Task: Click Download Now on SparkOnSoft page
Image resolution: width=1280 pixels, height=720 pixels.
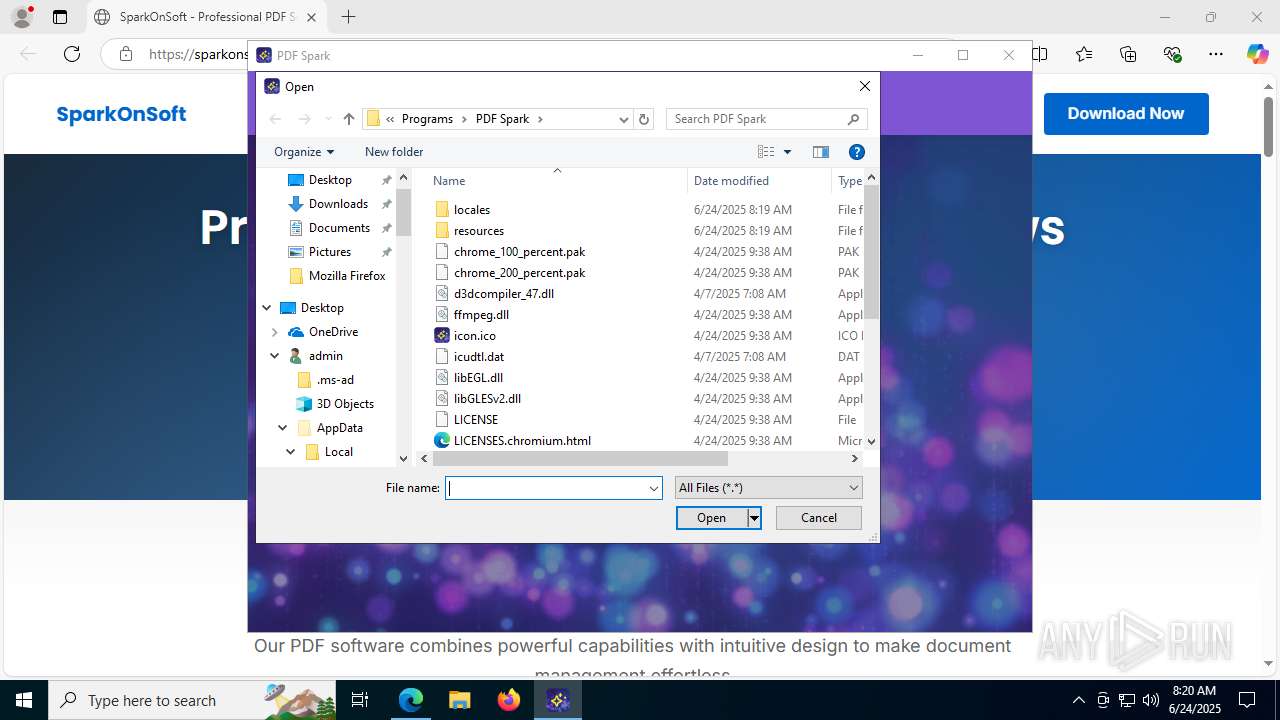Action: click(1126, 114)
